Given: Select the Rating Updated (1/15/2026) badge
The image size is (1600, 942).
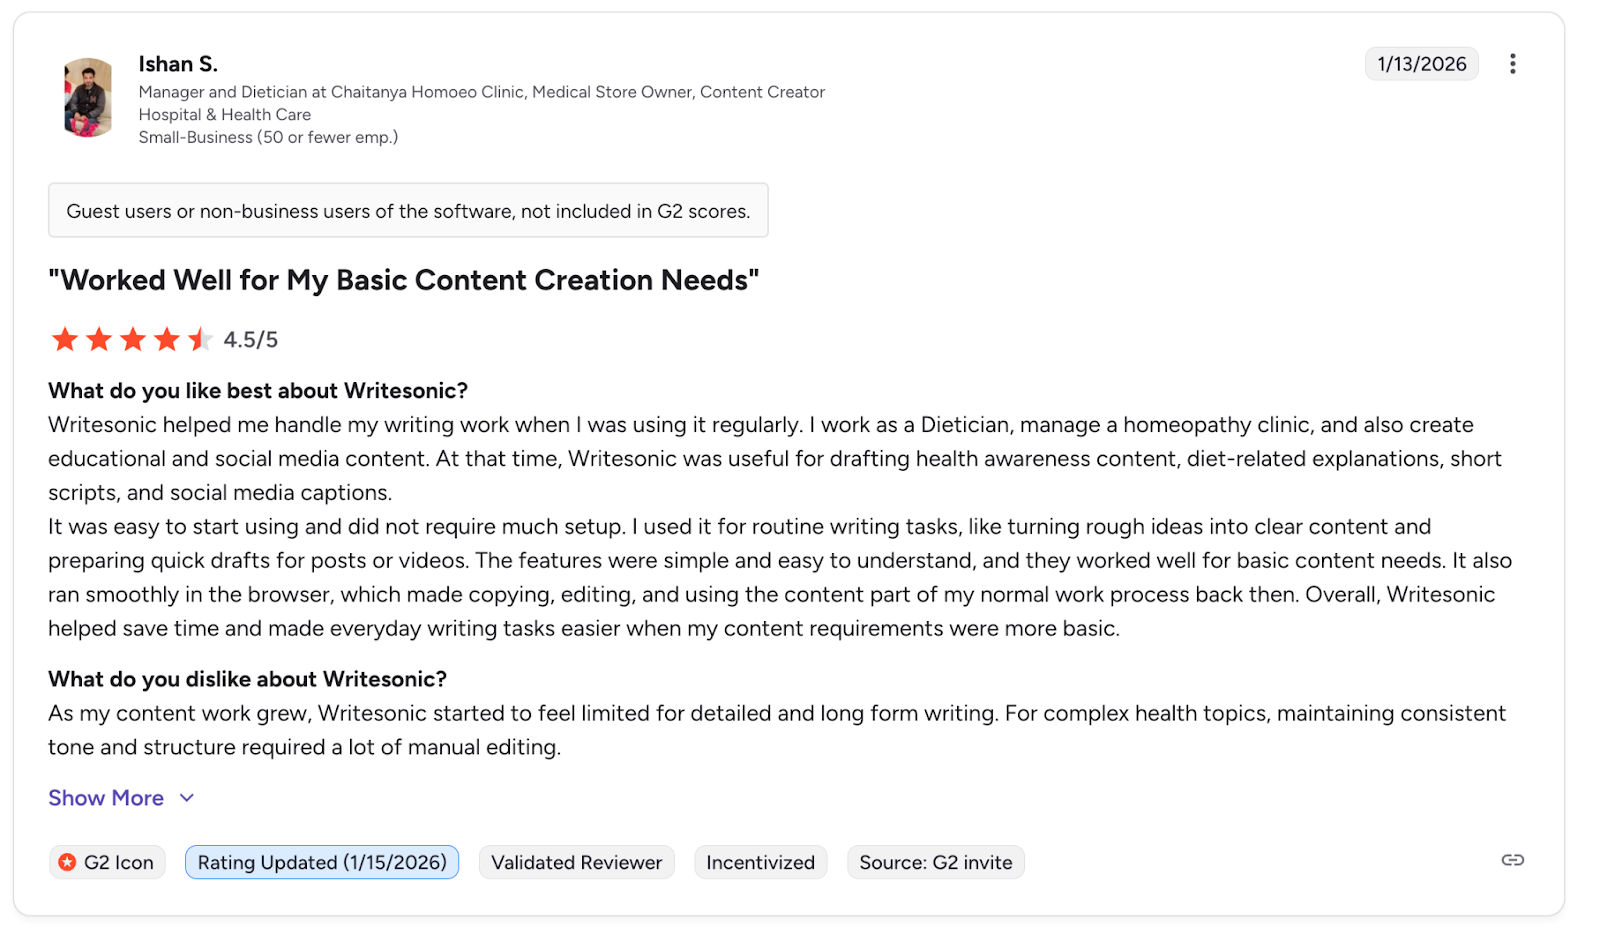Looking at the screenshot, I should point(322,862).
